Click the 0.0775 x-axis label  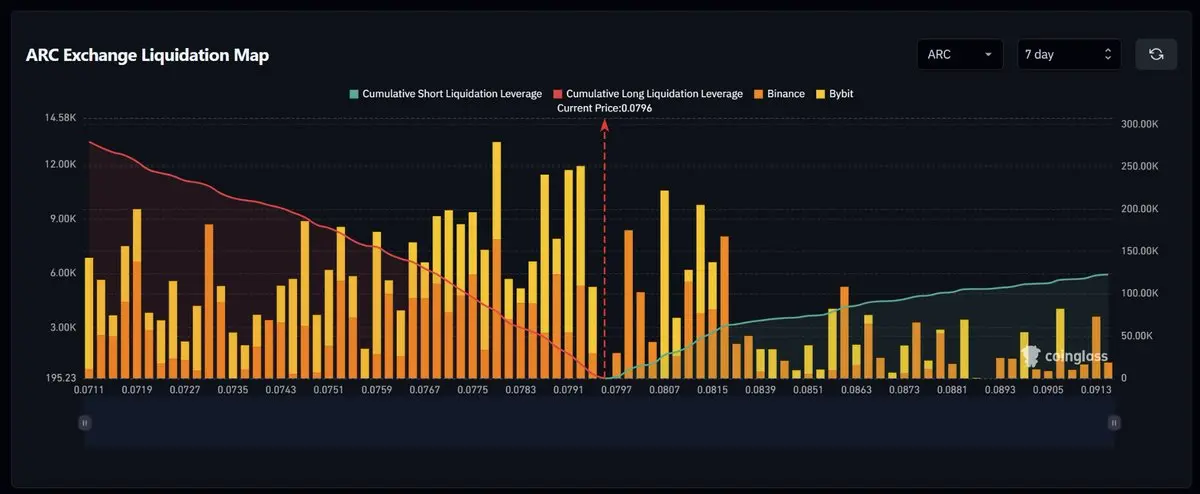(x=473, y=392)
